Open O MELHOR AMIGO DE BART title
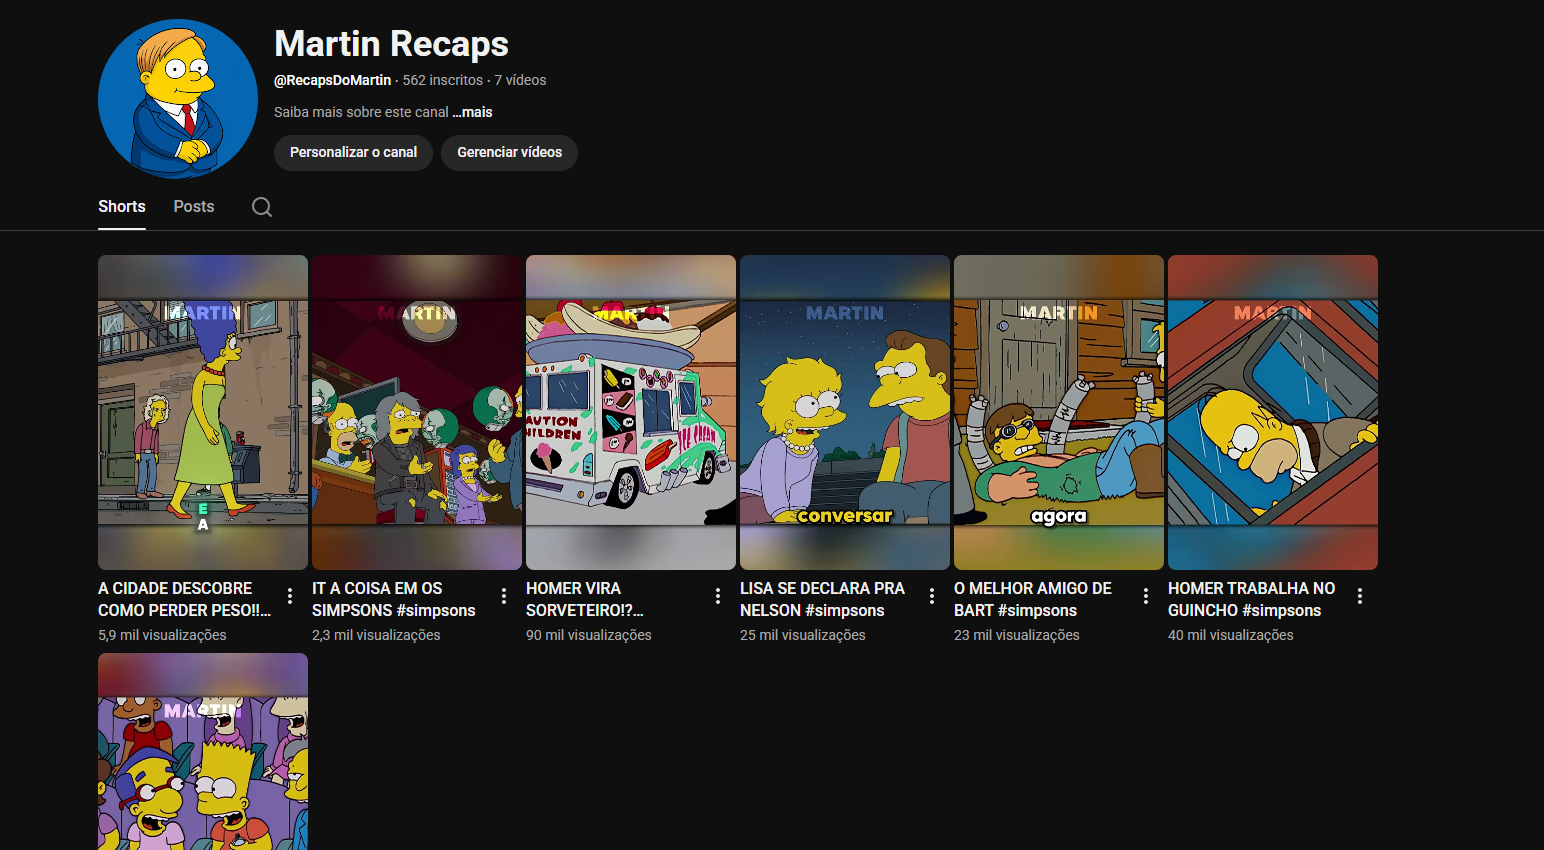 (x=1033, y=599)
